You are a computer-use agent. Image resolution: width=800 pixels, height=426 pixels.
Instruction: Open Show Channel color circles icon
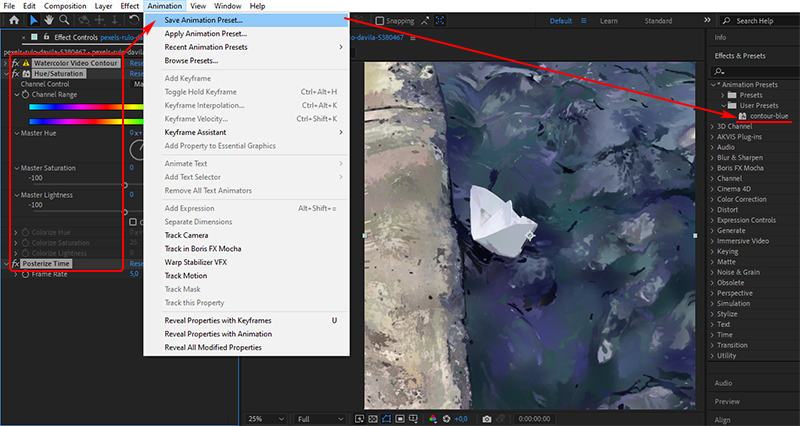point(433,419)
